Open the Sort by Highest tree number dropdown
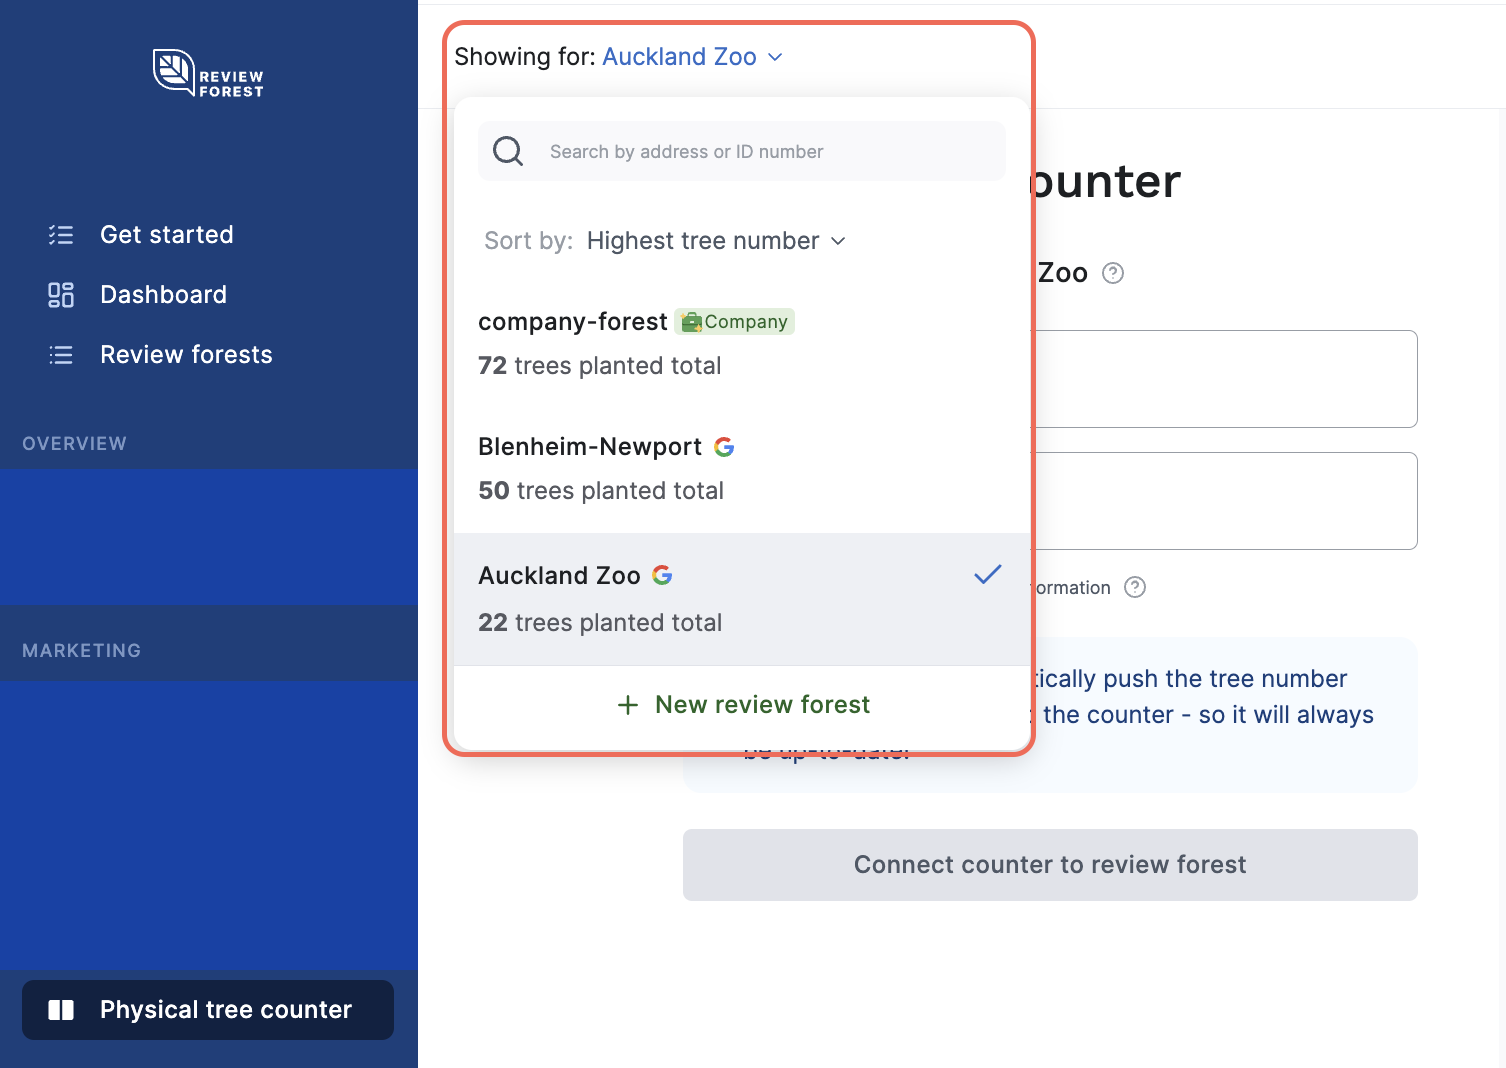 pyautogui.click(x=715, y=241)
